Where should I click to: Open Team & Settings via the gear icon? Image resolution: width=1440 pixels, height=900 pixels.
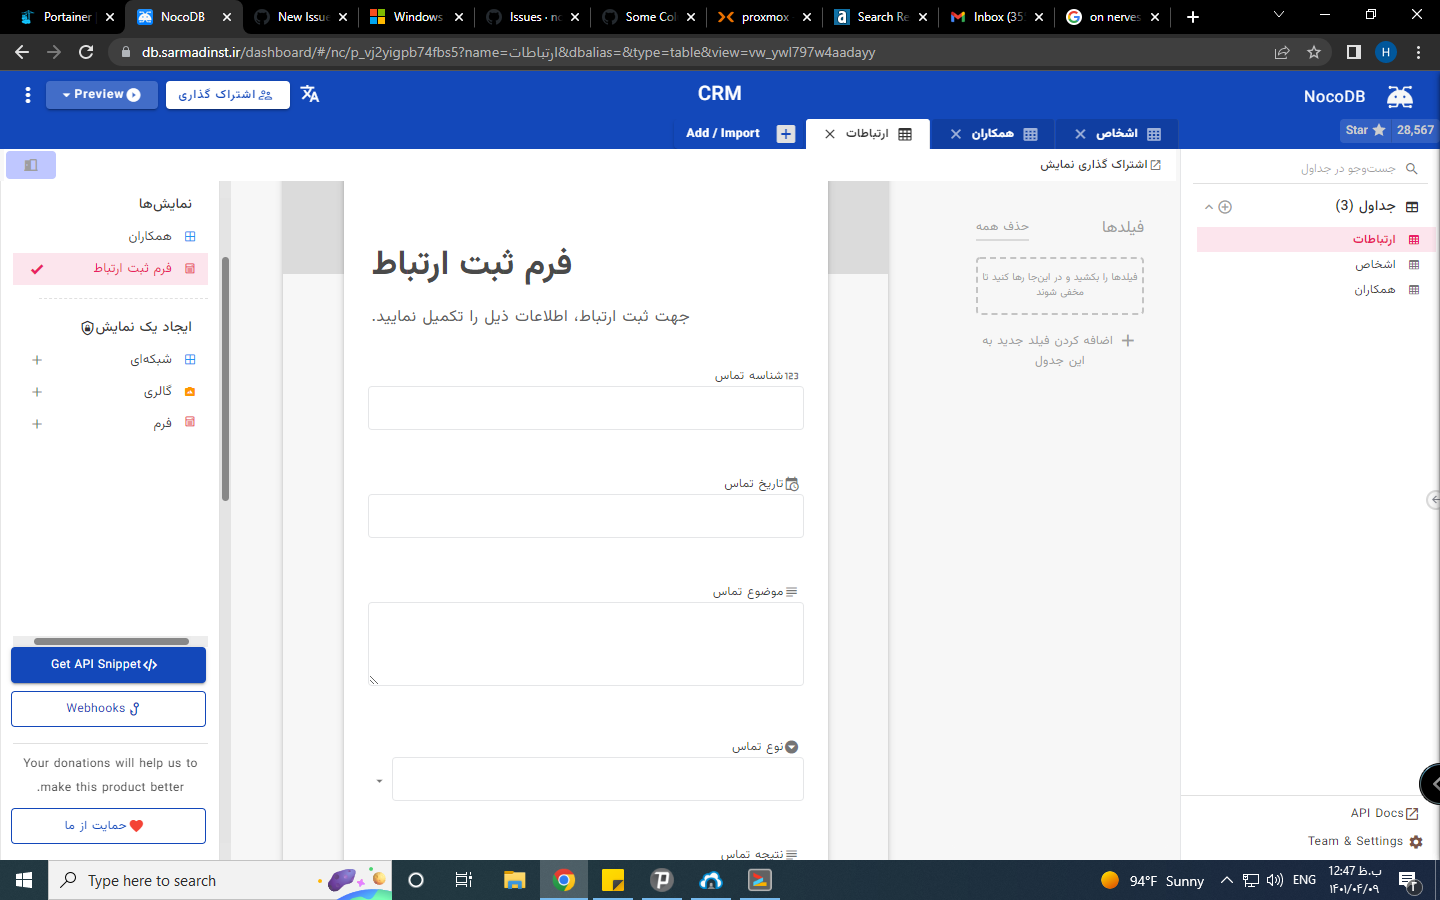click(x=1416, y=841)
